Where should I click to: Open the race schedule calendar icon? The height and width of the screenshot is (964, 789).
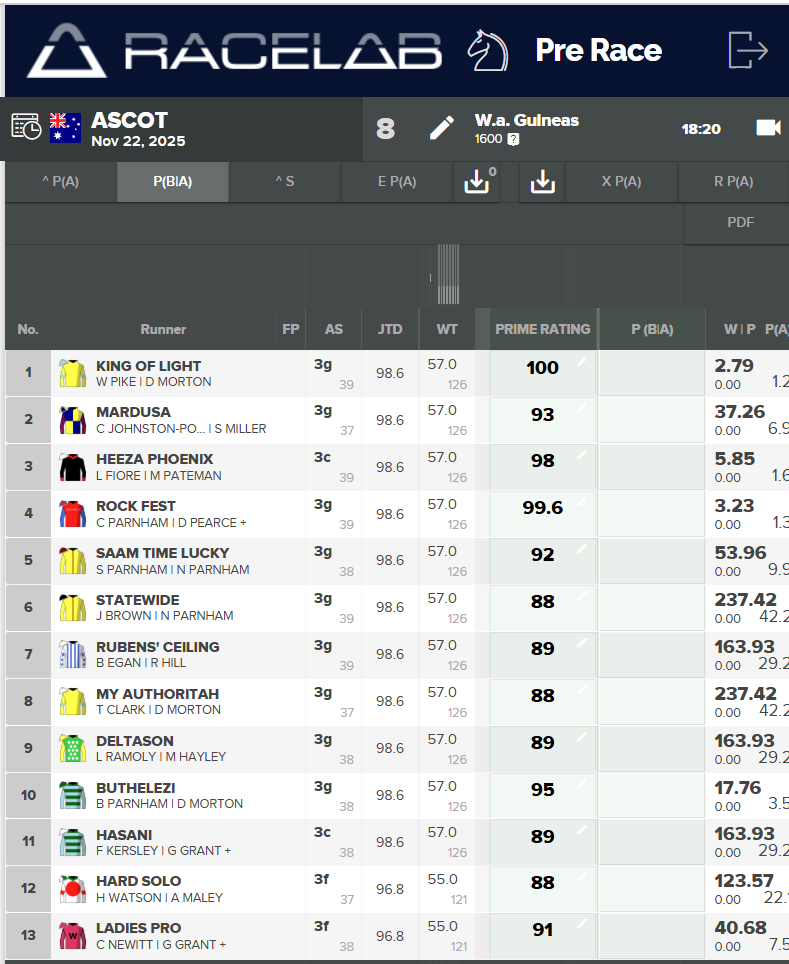pos(26,126)
